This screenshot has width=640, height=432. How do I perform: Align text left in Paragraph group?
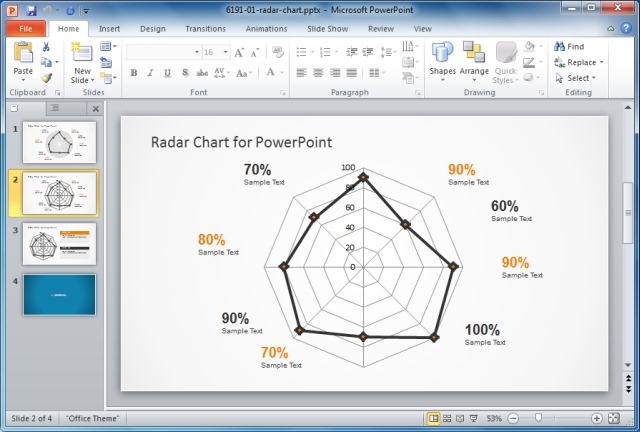pos(301,73)
